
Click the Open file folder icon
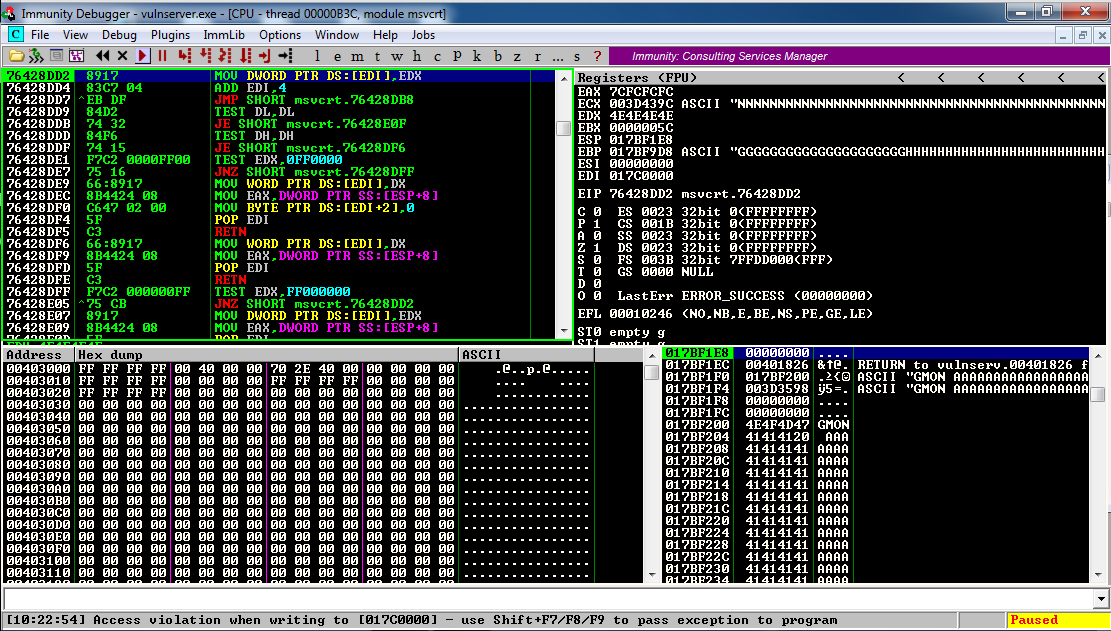point(16,56)
